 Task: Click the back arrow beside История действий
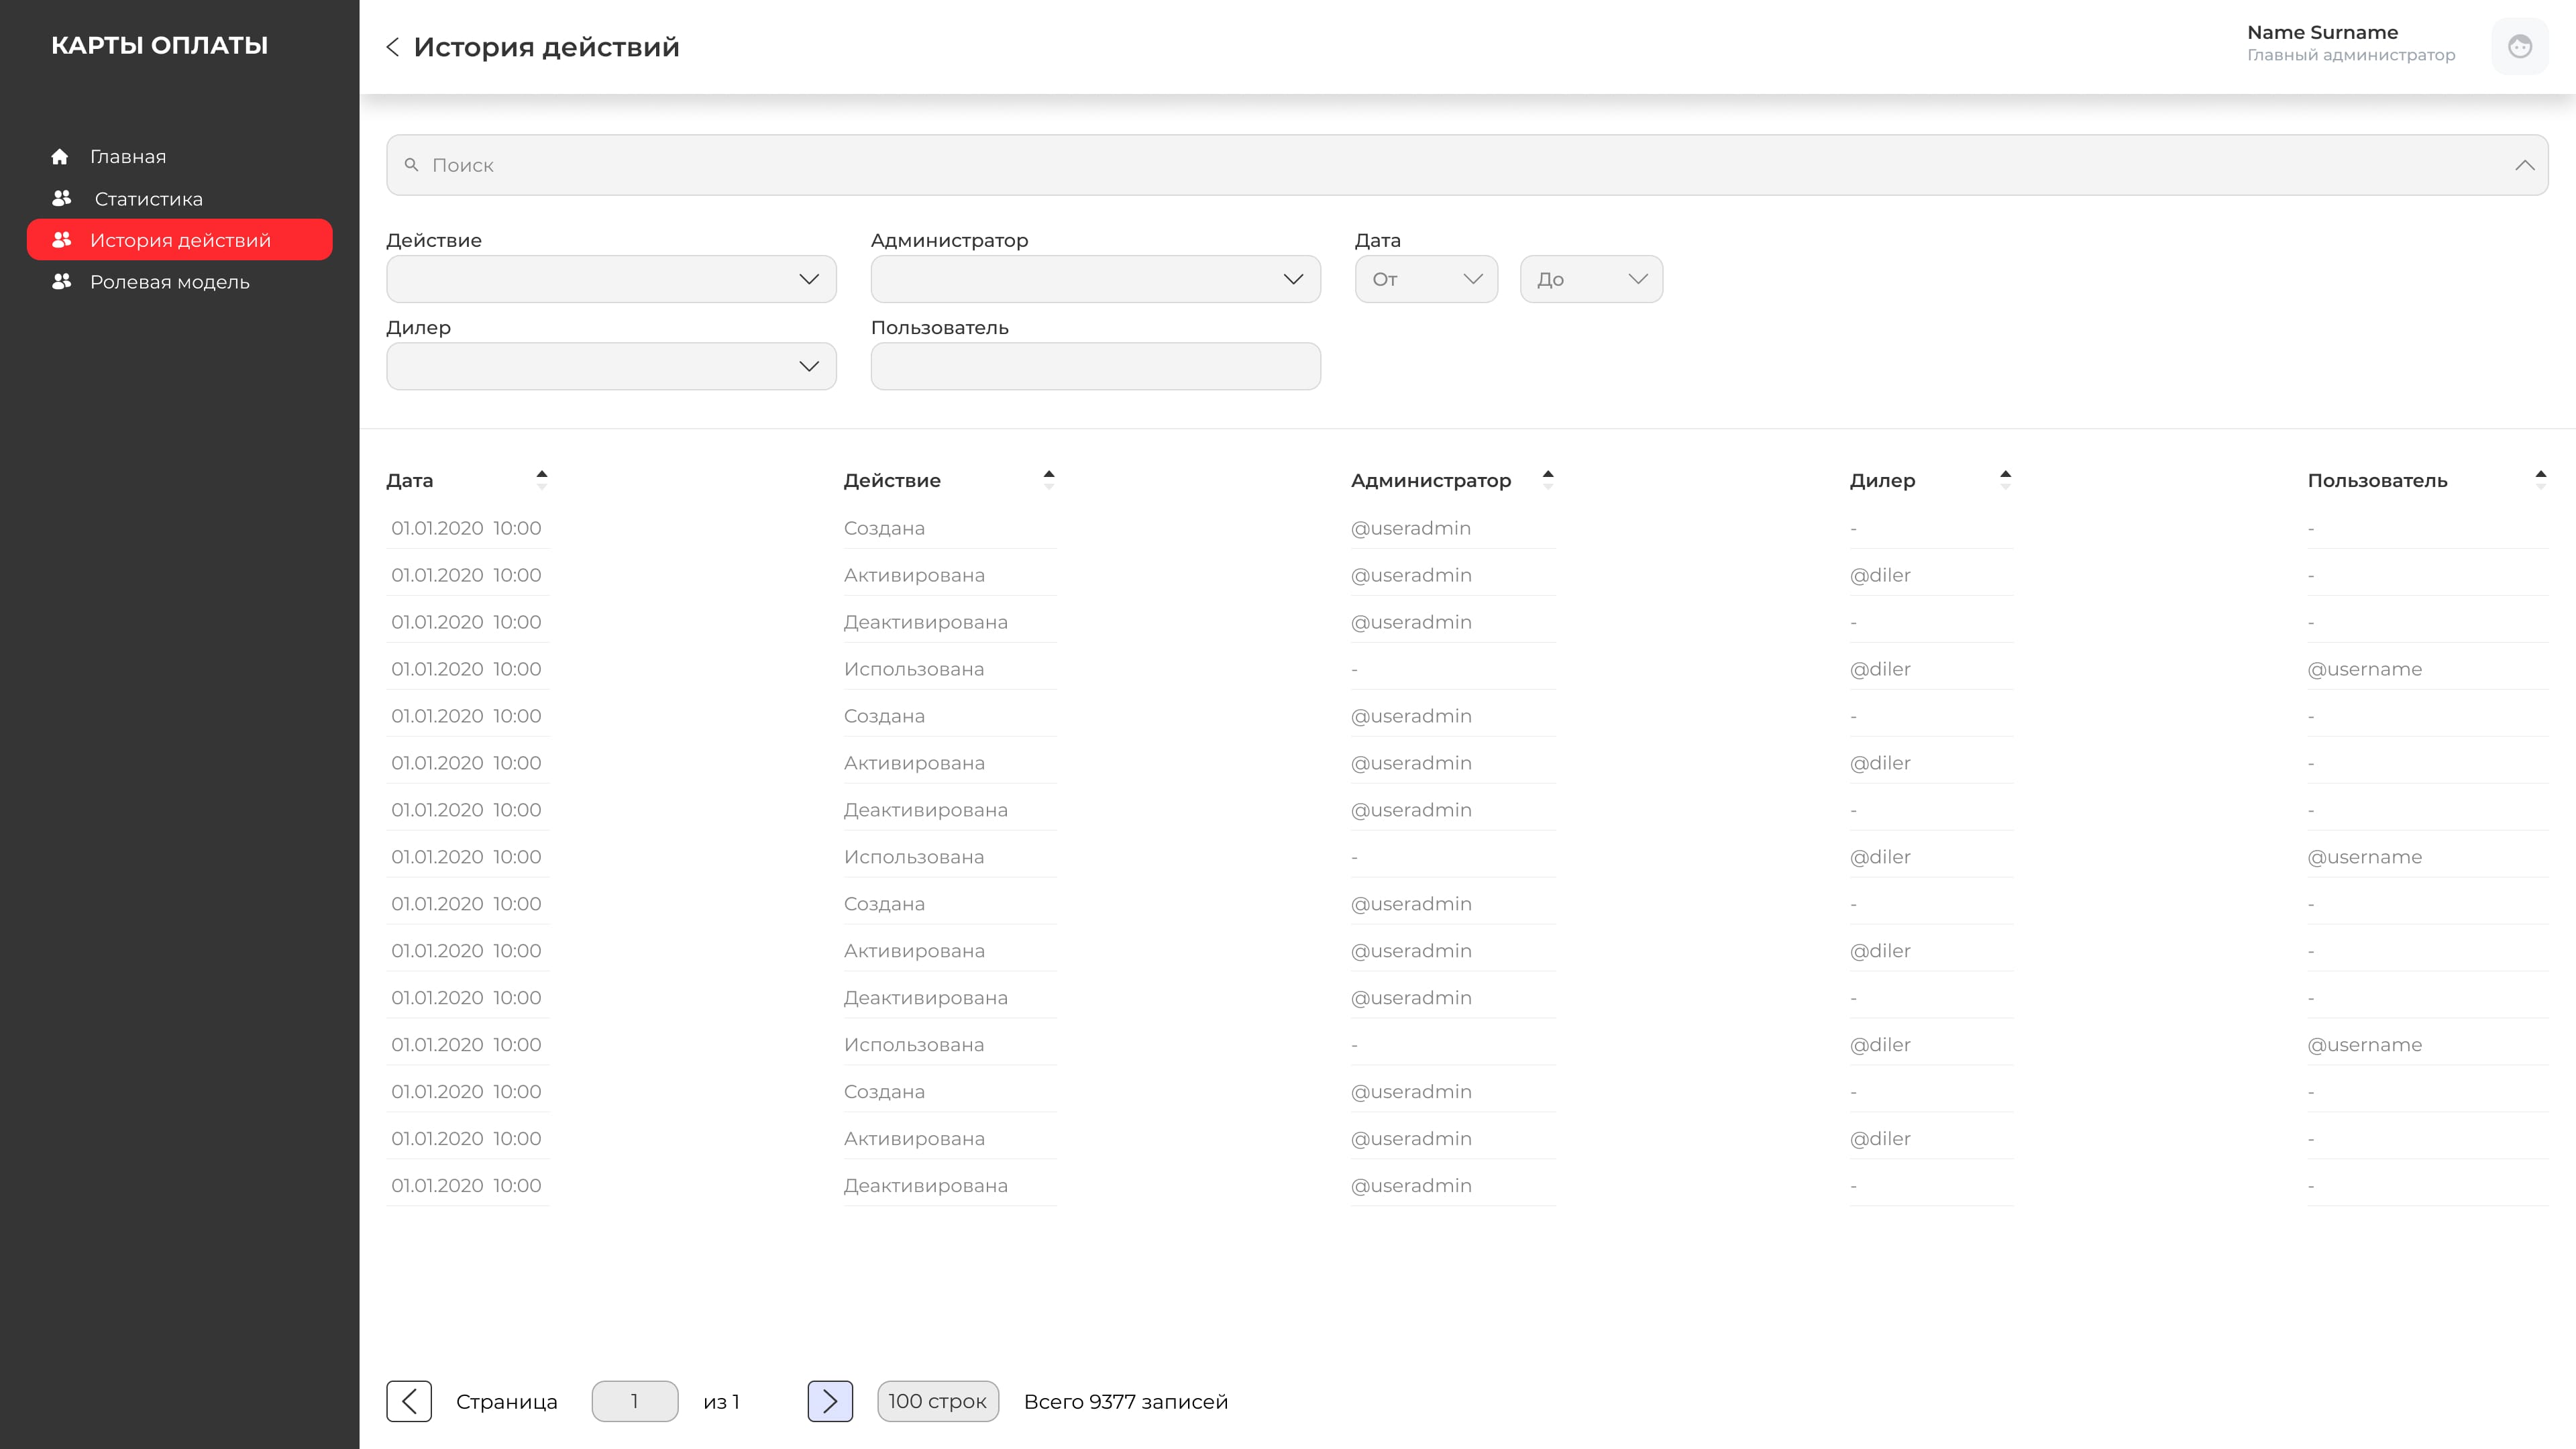[393, 47]
